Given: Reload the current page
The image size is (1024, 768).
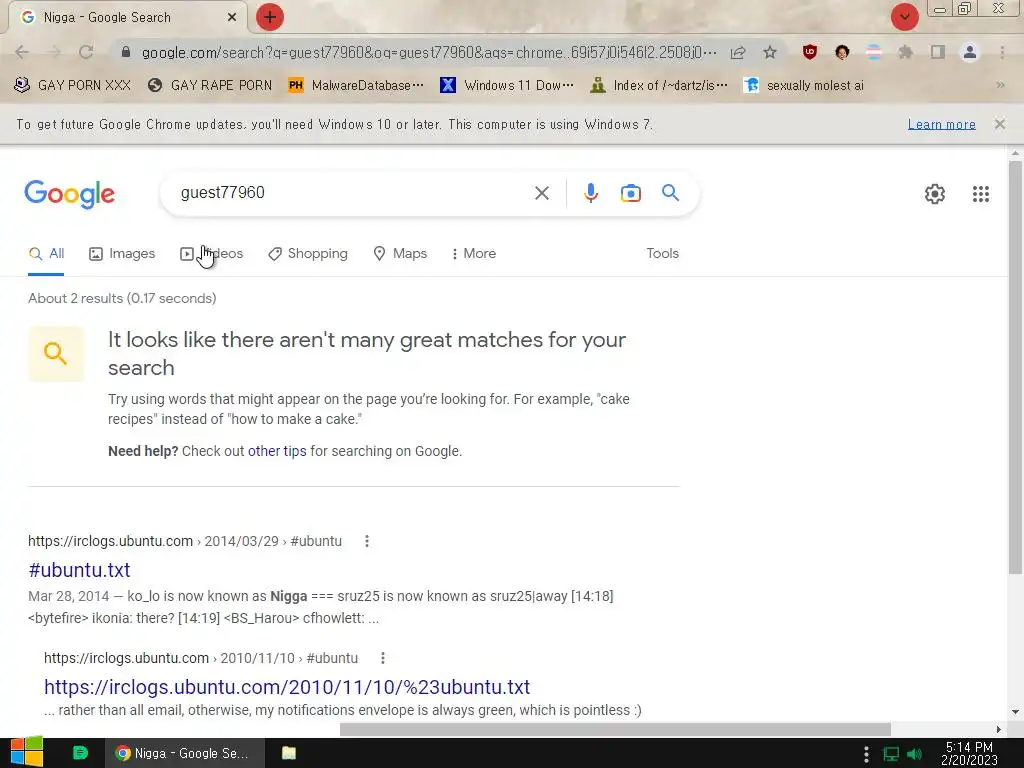Looking at the screenshot, I should 86,52.
